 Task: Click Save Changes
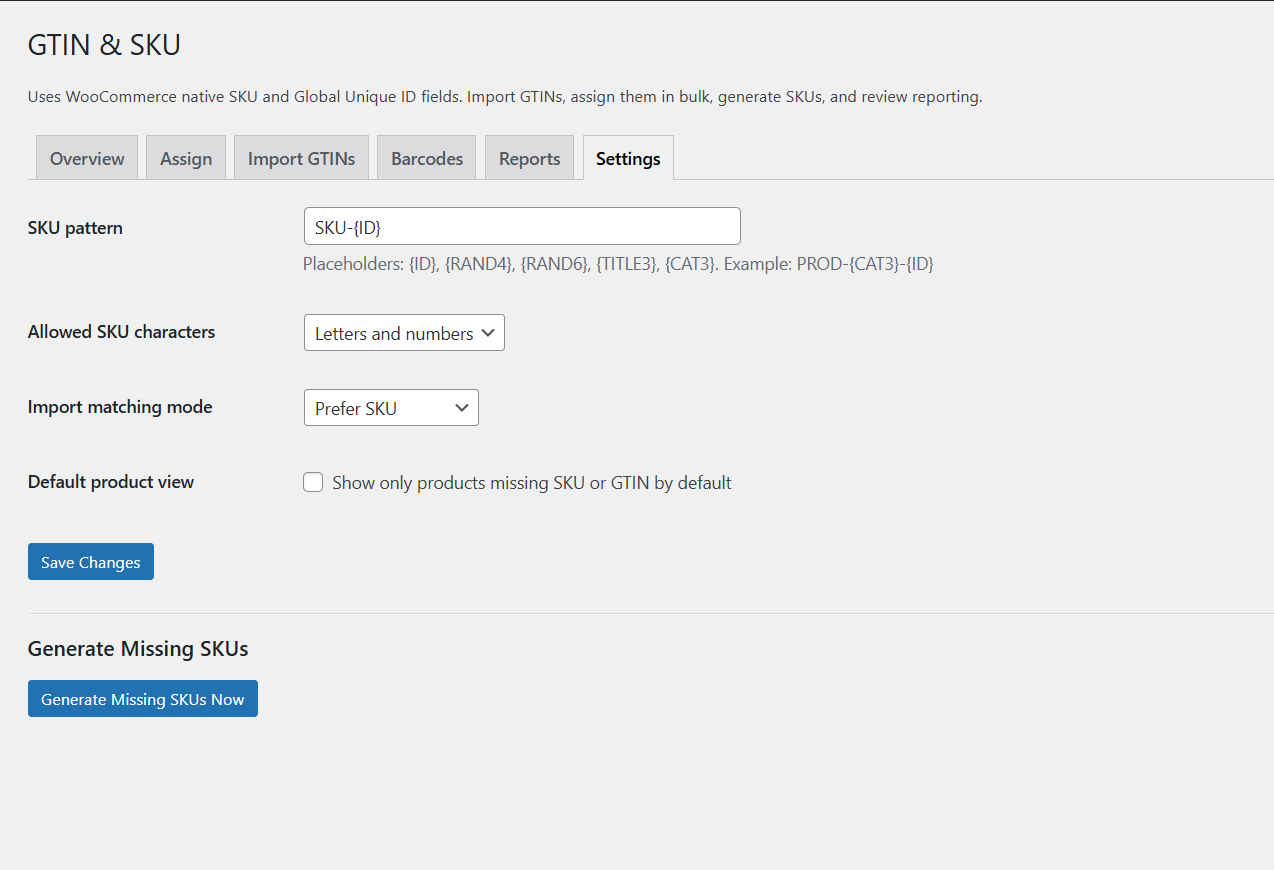90,561
